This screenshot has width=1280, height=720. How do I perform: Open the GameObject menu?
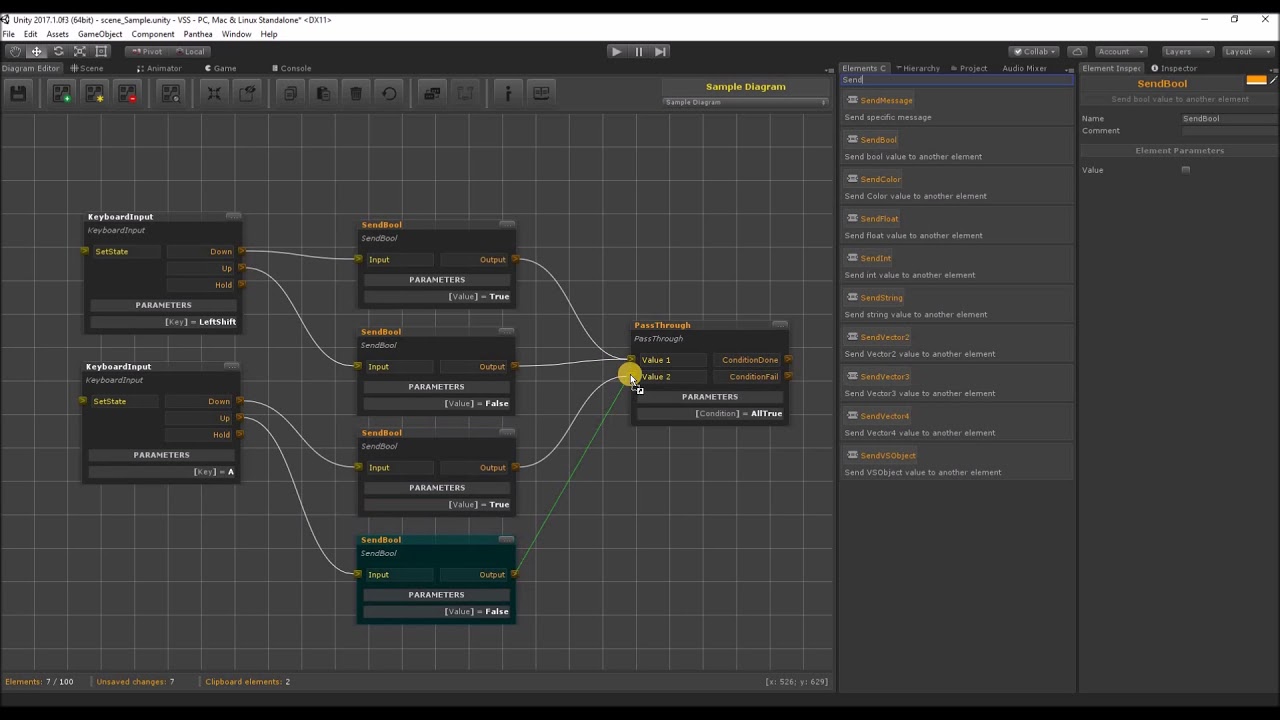(100, 34)
